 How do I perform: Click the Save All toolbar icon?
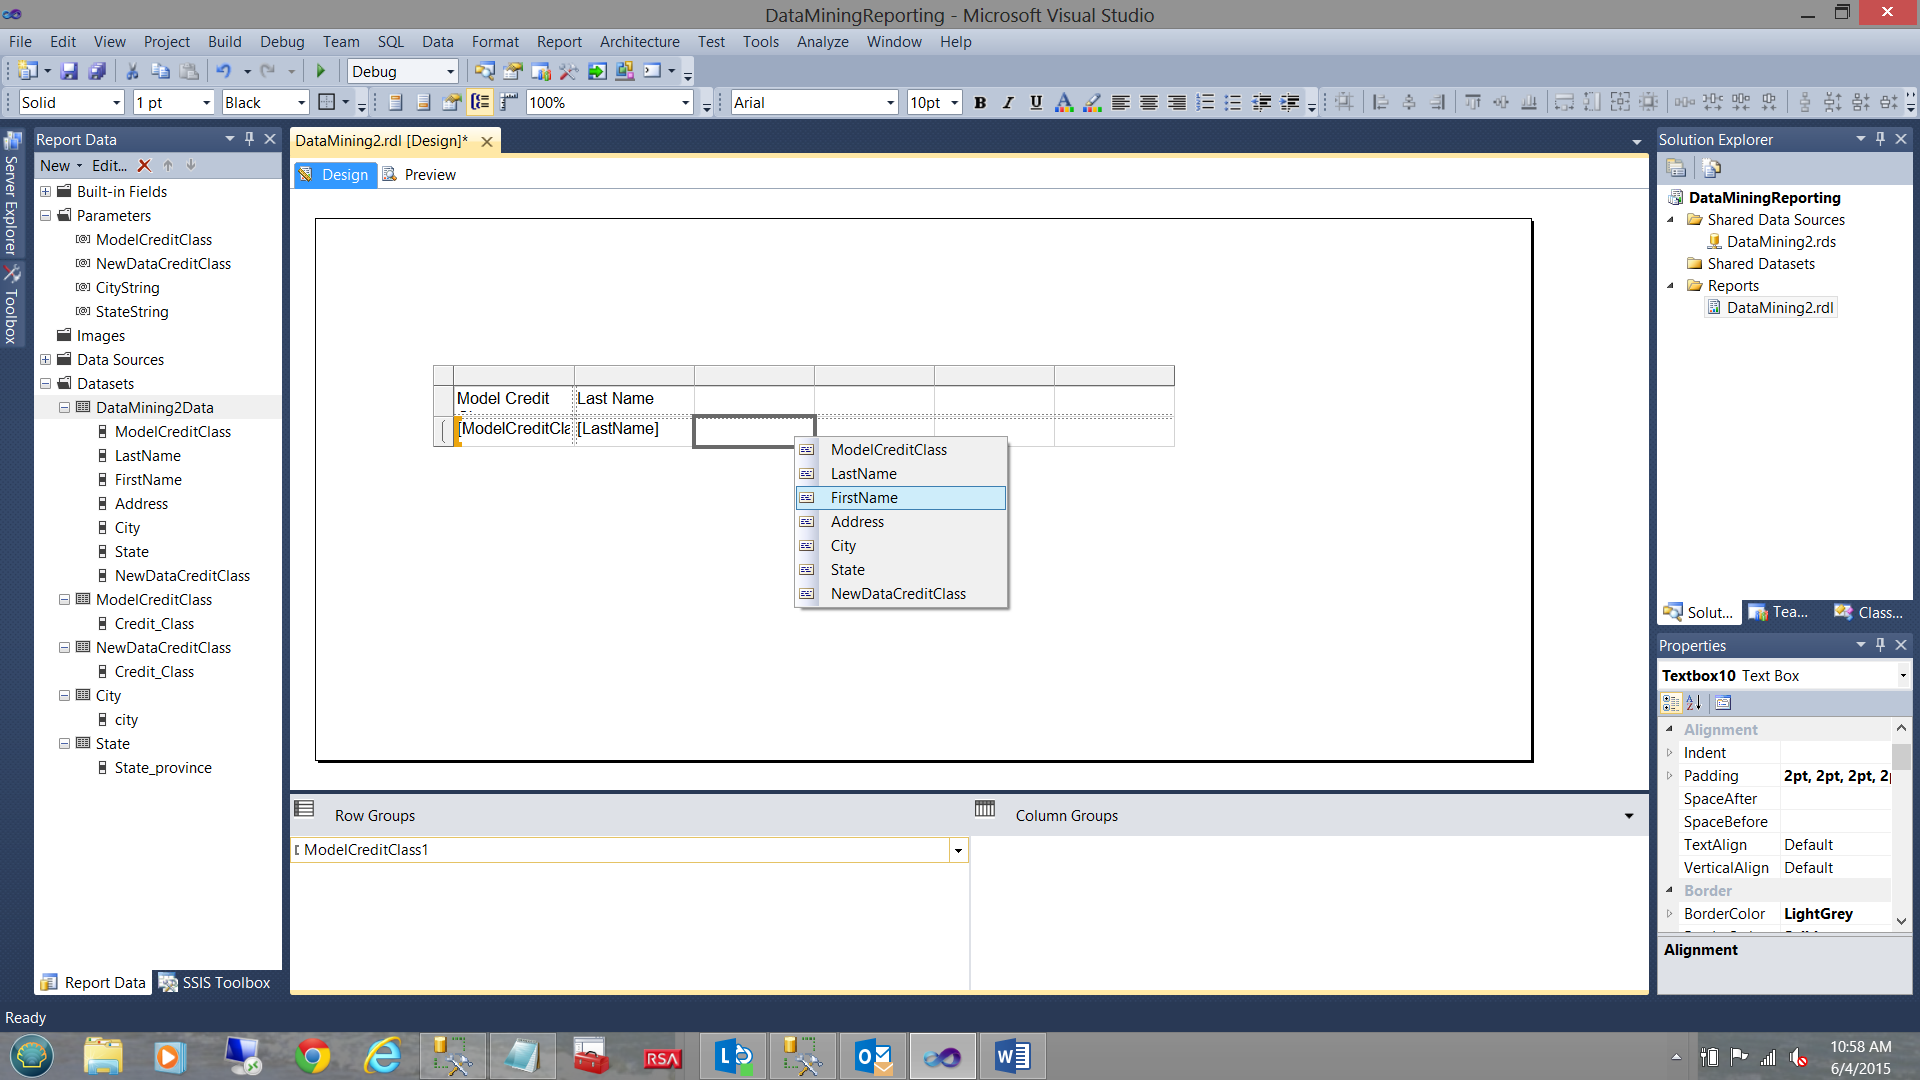[97, 71]
